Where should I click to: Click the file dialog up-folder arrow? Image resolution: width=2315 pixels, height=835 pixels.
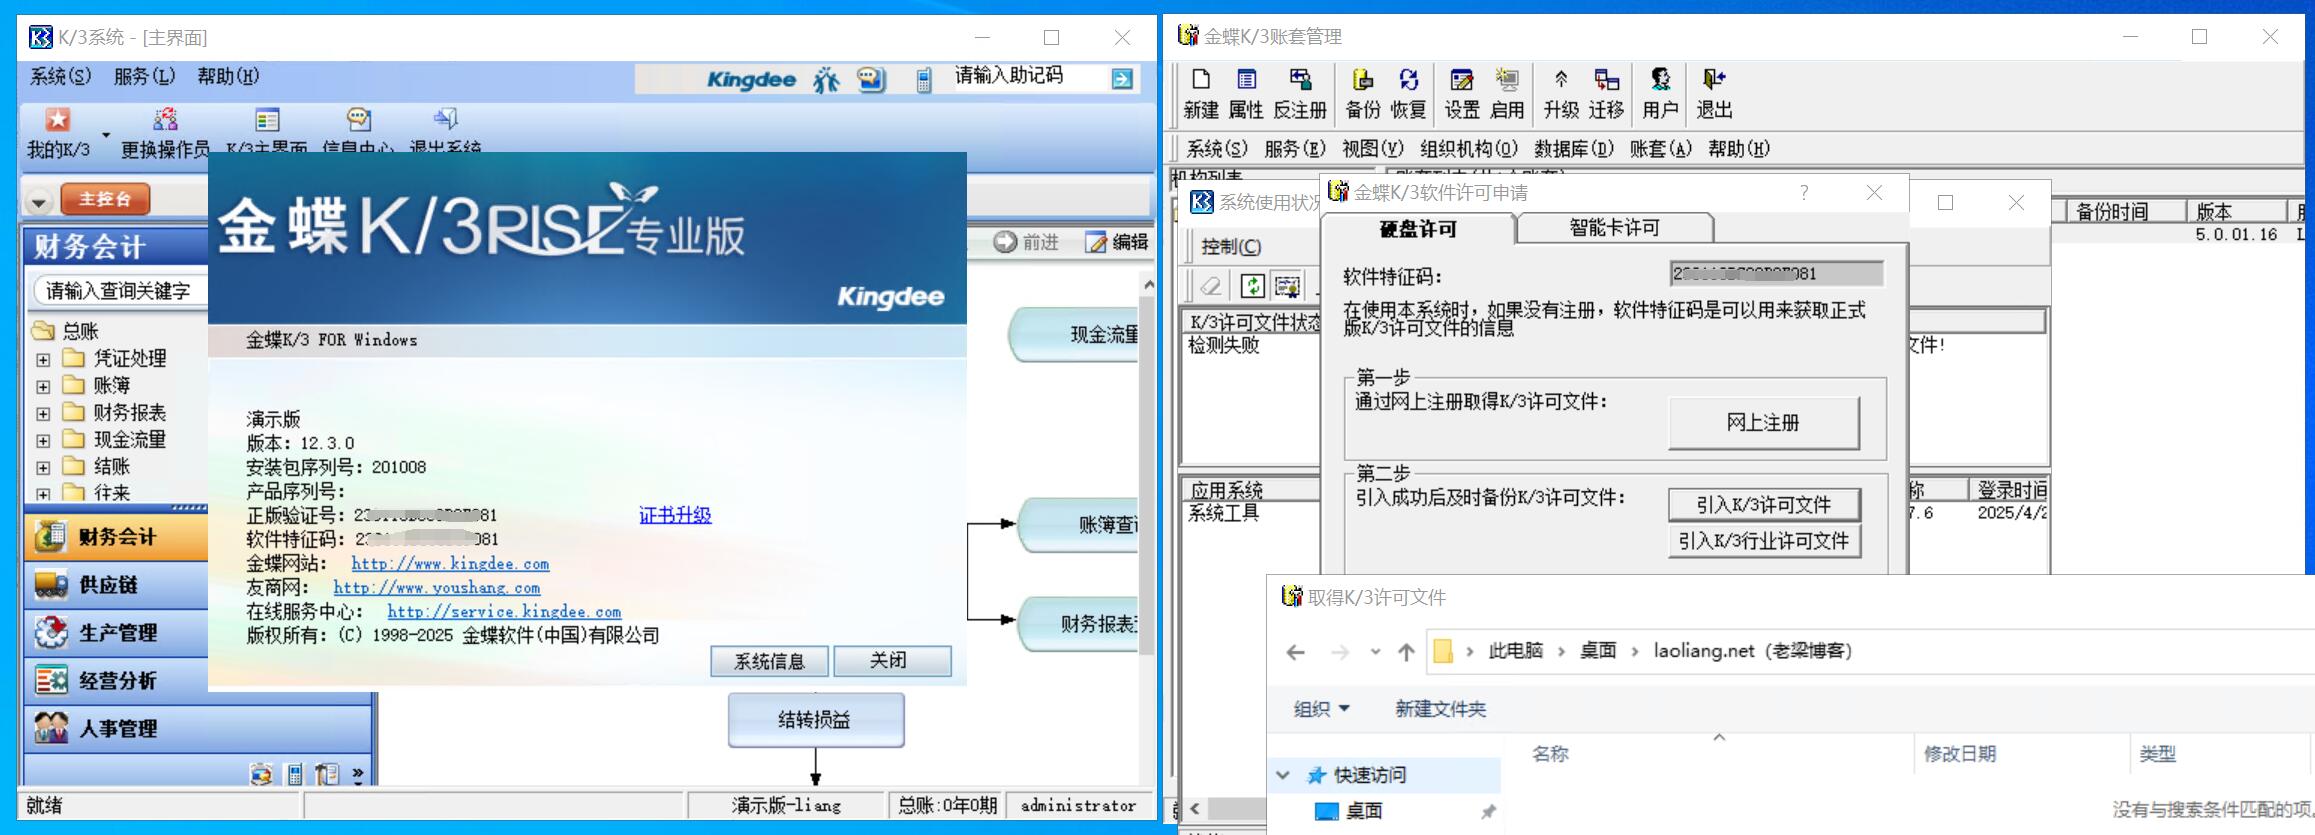click(x=1406, y=652)
